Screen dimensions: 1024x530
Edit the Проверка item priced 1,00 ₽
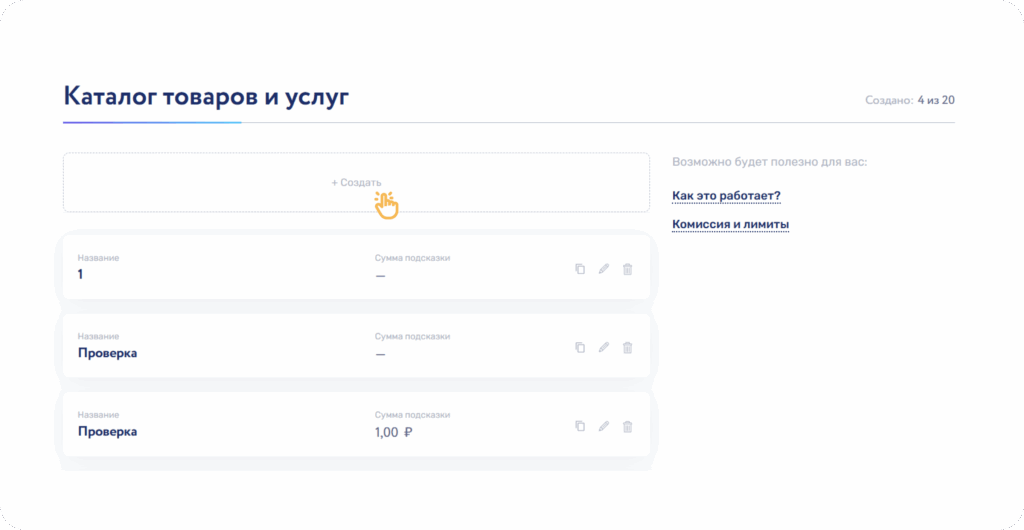(604, 426)
